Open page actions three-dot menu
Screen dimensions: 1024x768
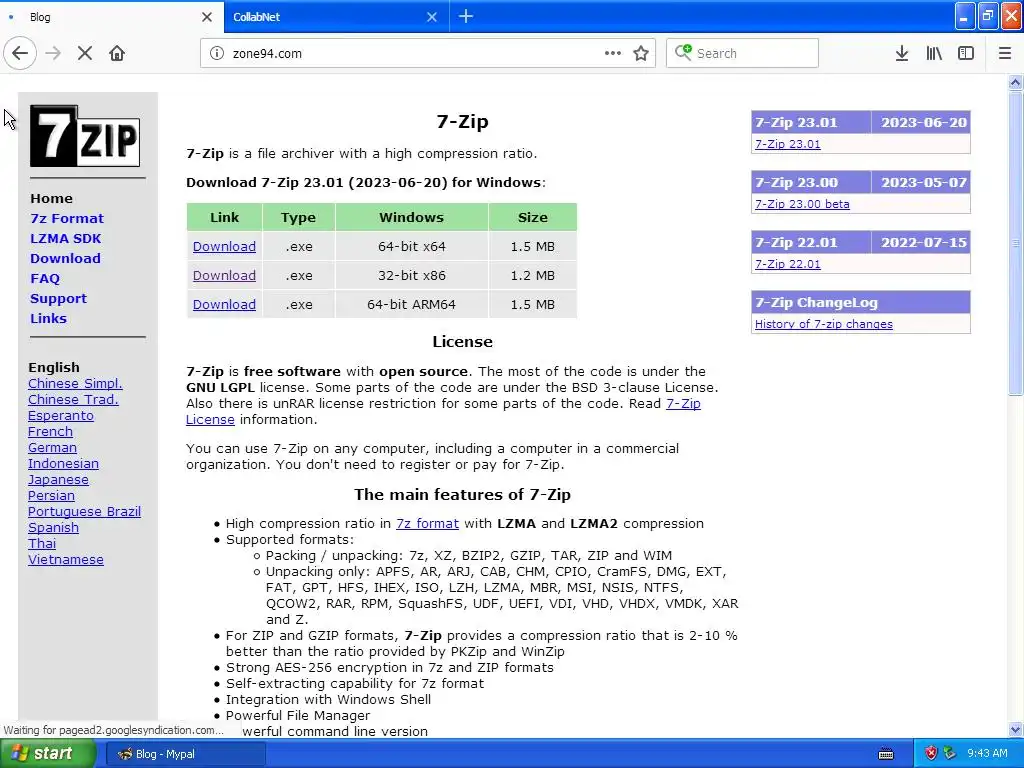(613, 53)
